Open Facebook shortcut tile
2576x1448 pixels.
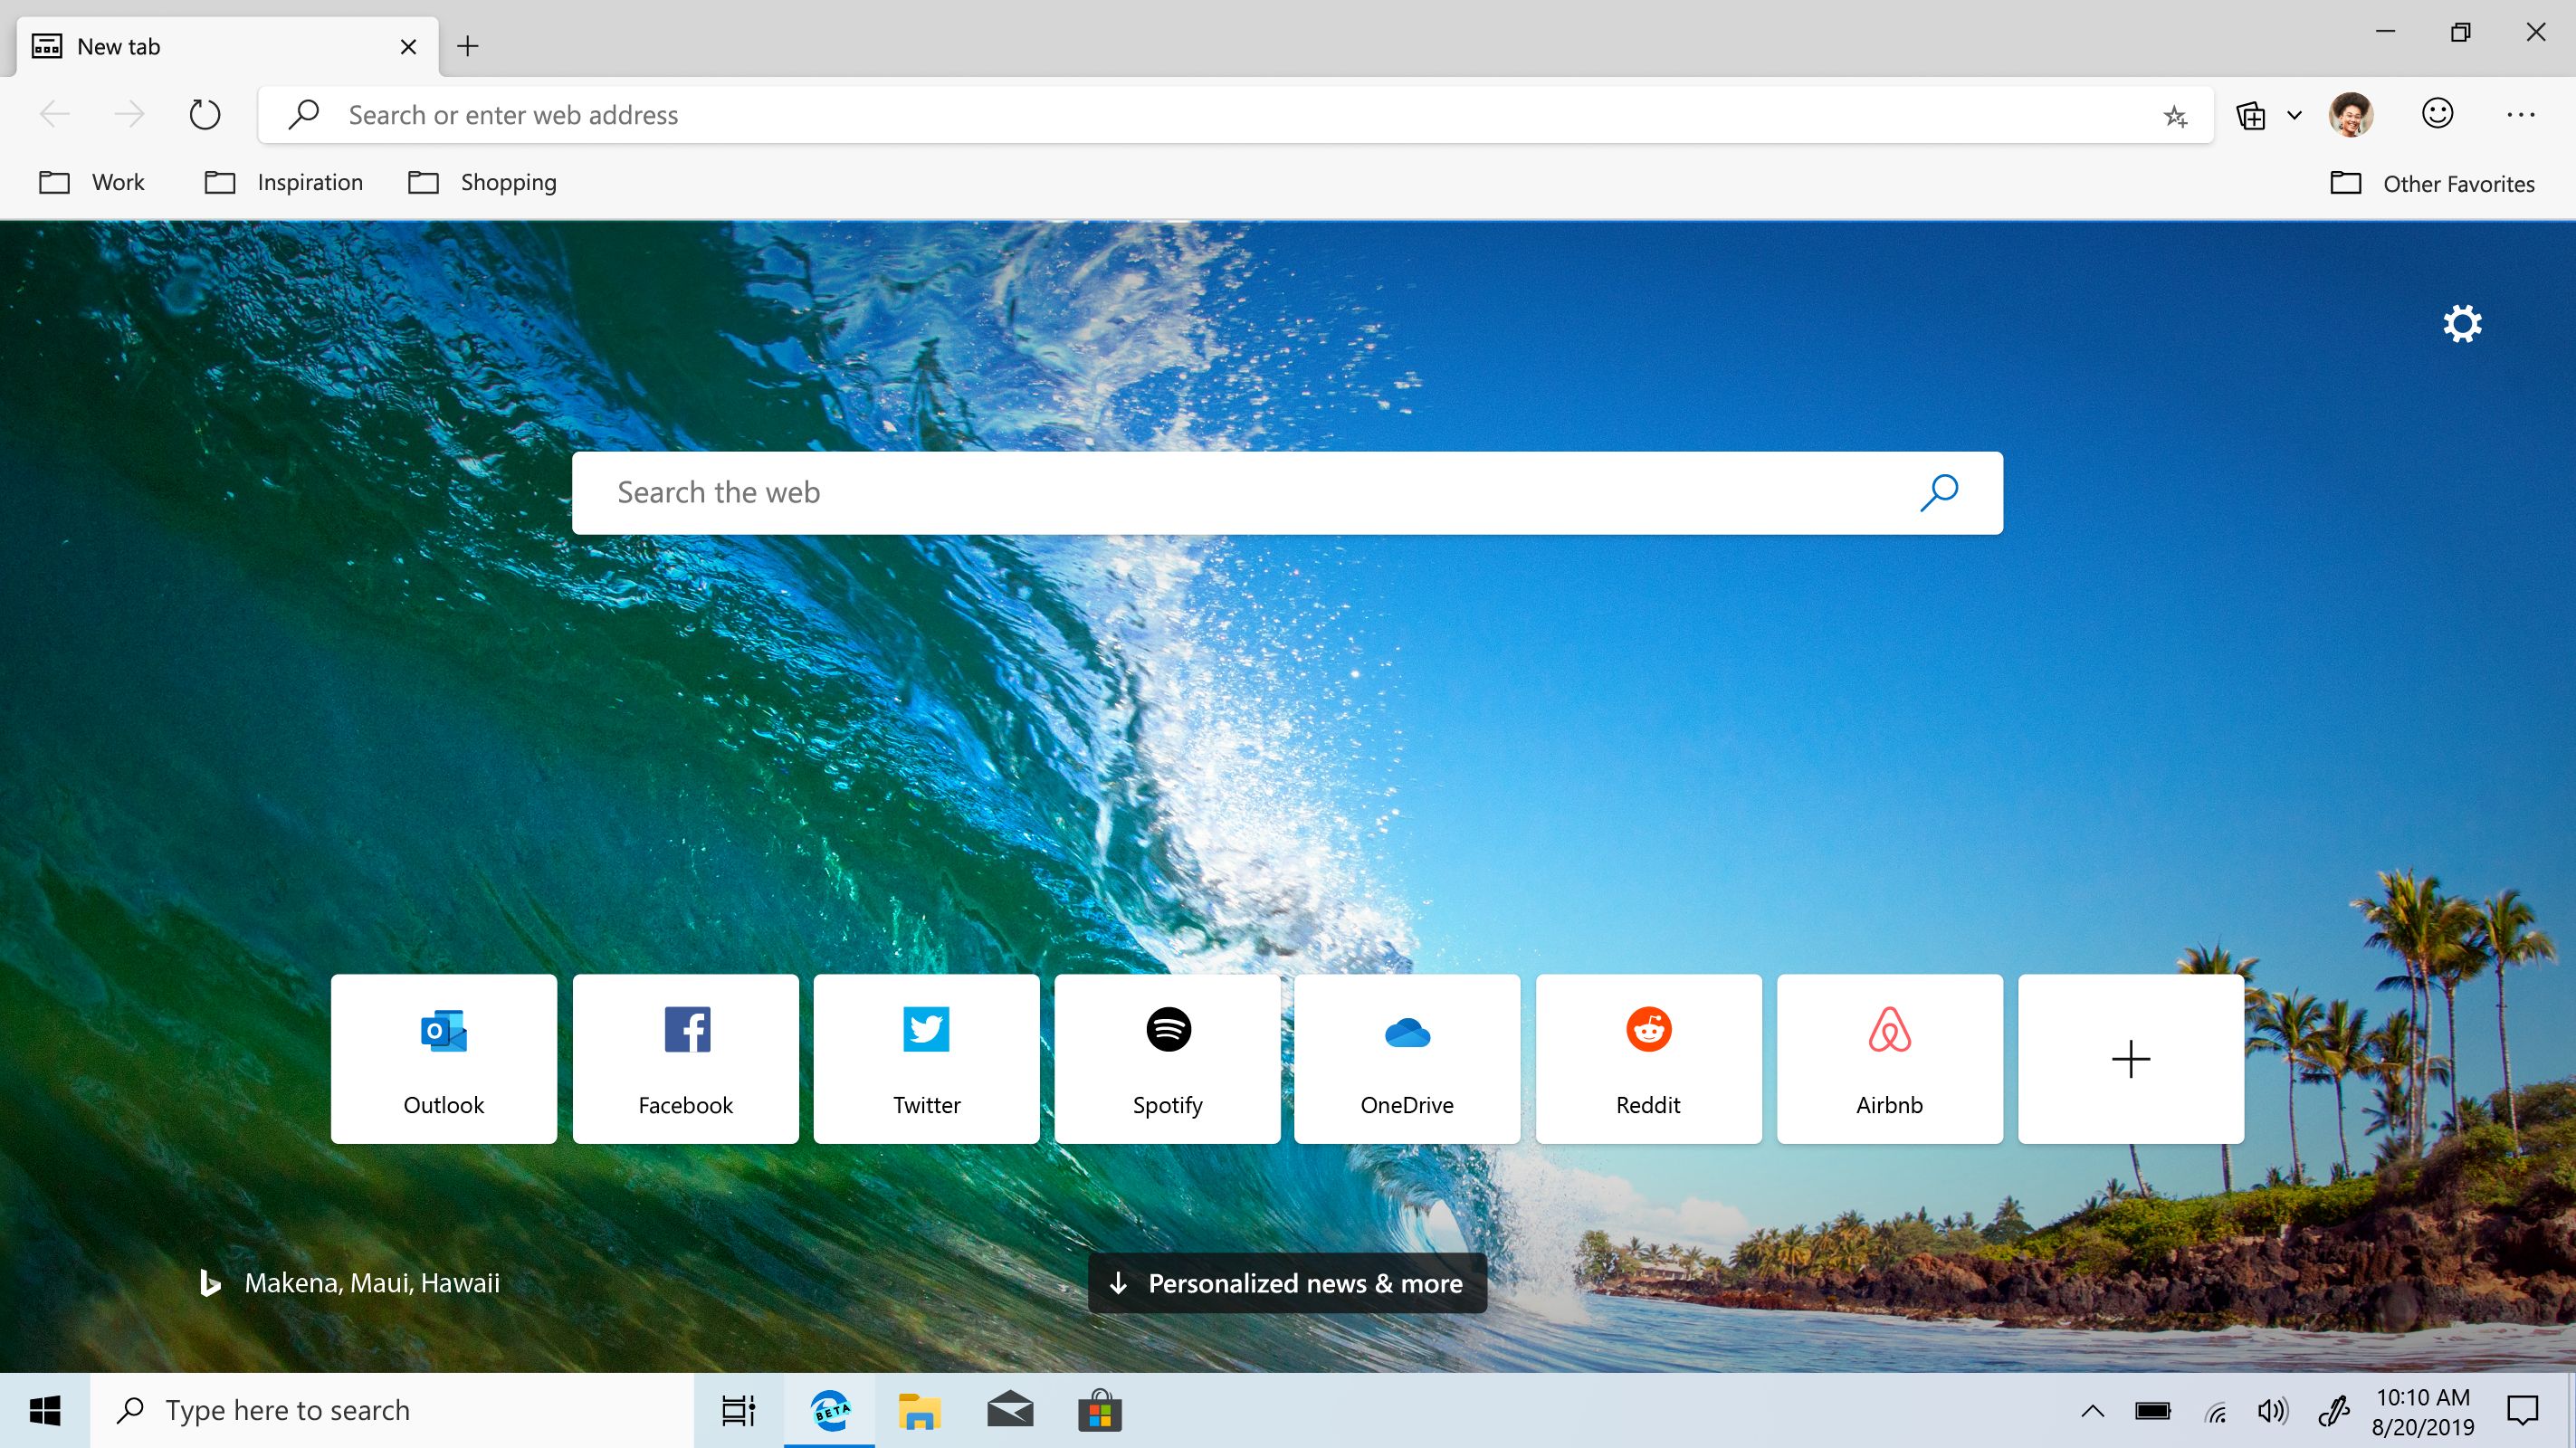(684, 1057)
